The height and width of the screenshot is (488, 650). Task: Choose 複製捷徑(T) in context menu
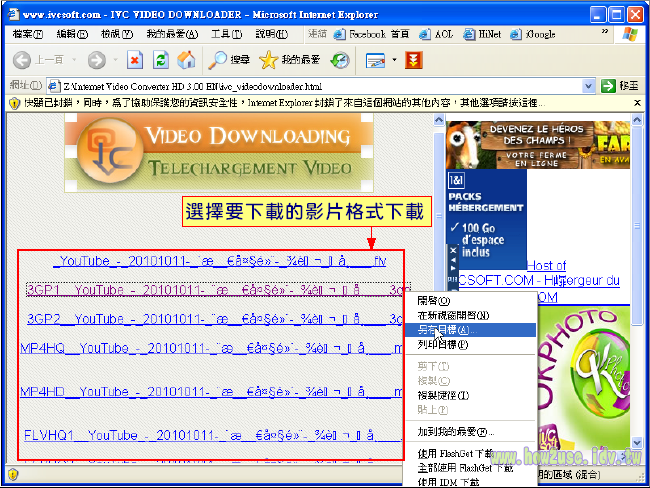coord(470,396)
